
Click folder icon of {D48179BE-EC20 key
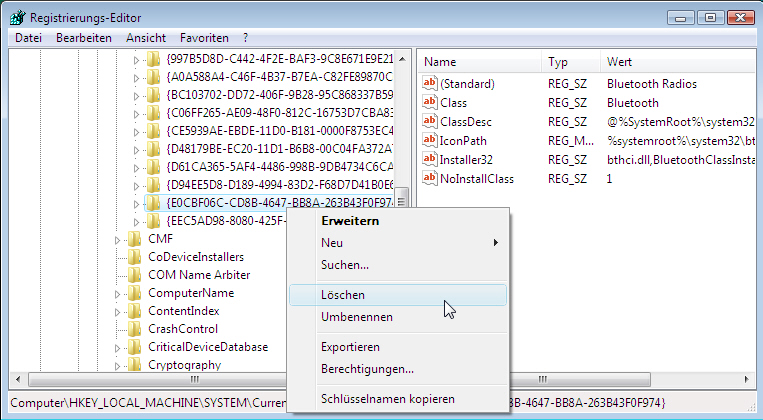pyautogui.click(x=153, y=149)
